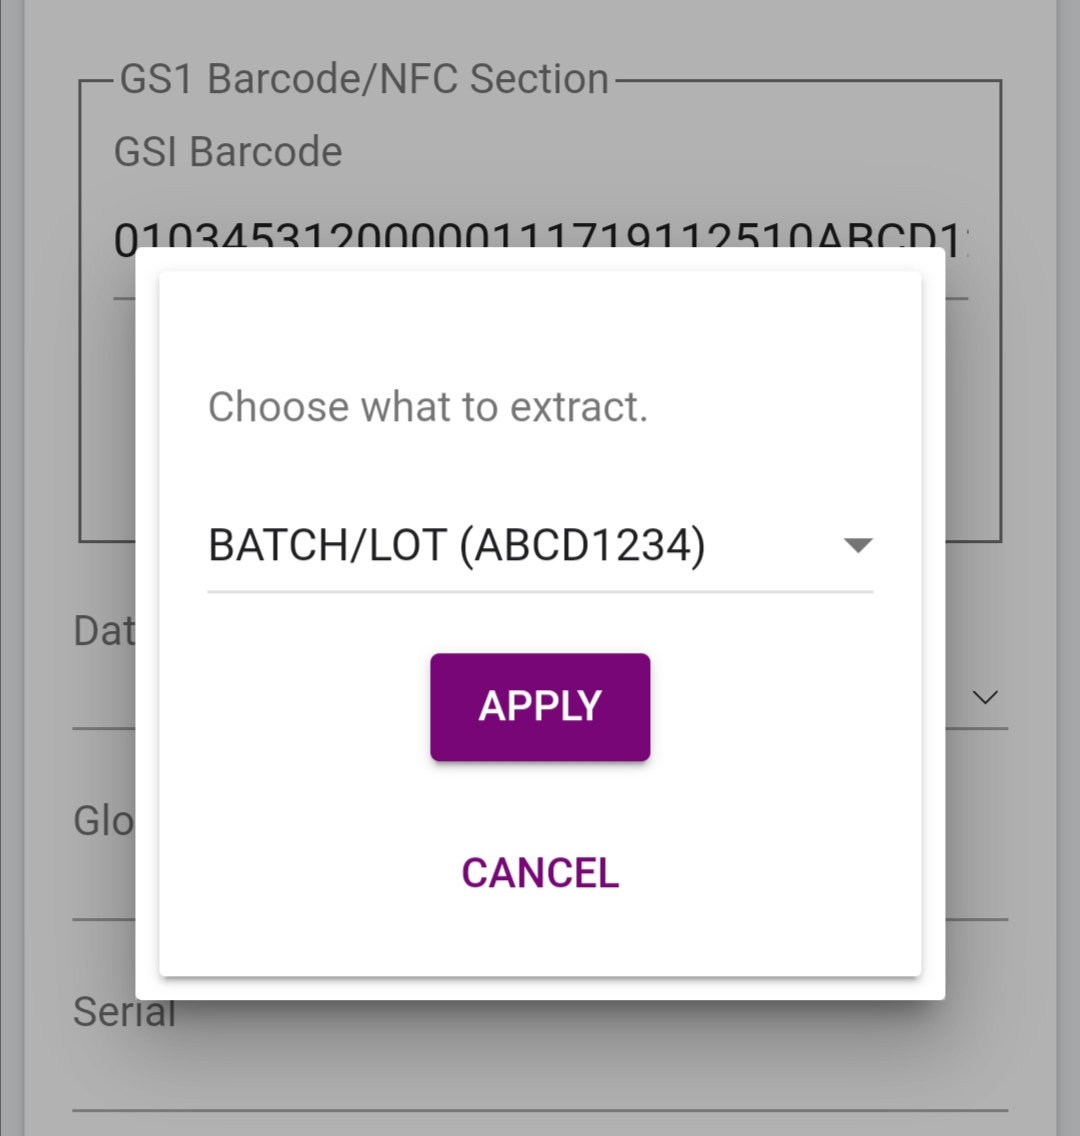The width and height of the screenshot is (1080, 1136).
Task: Click the GS1 Barcode/NFC Section label
Action: tap(365, 78)
